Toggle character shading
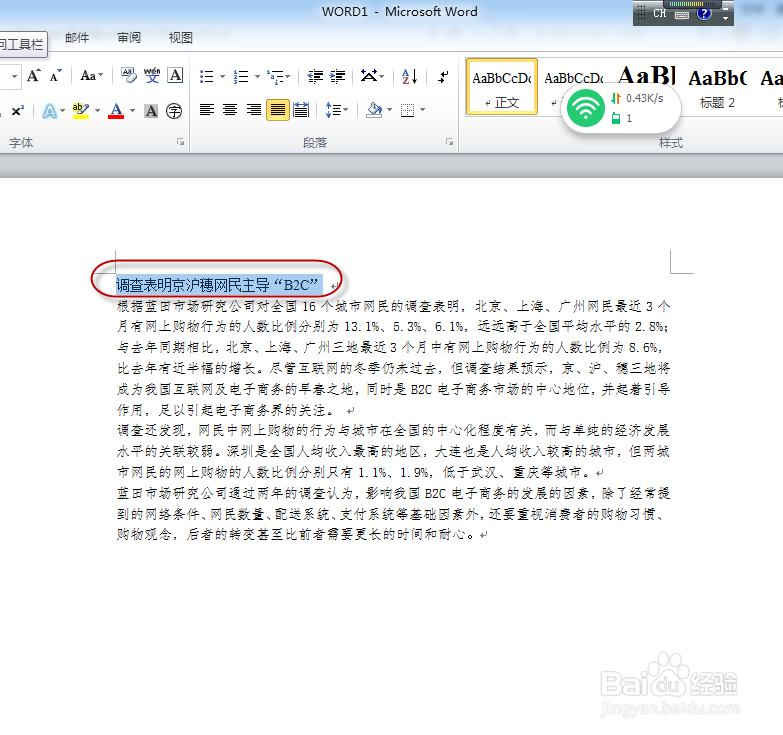Viewport: 783px width, 735px height. 151,110
